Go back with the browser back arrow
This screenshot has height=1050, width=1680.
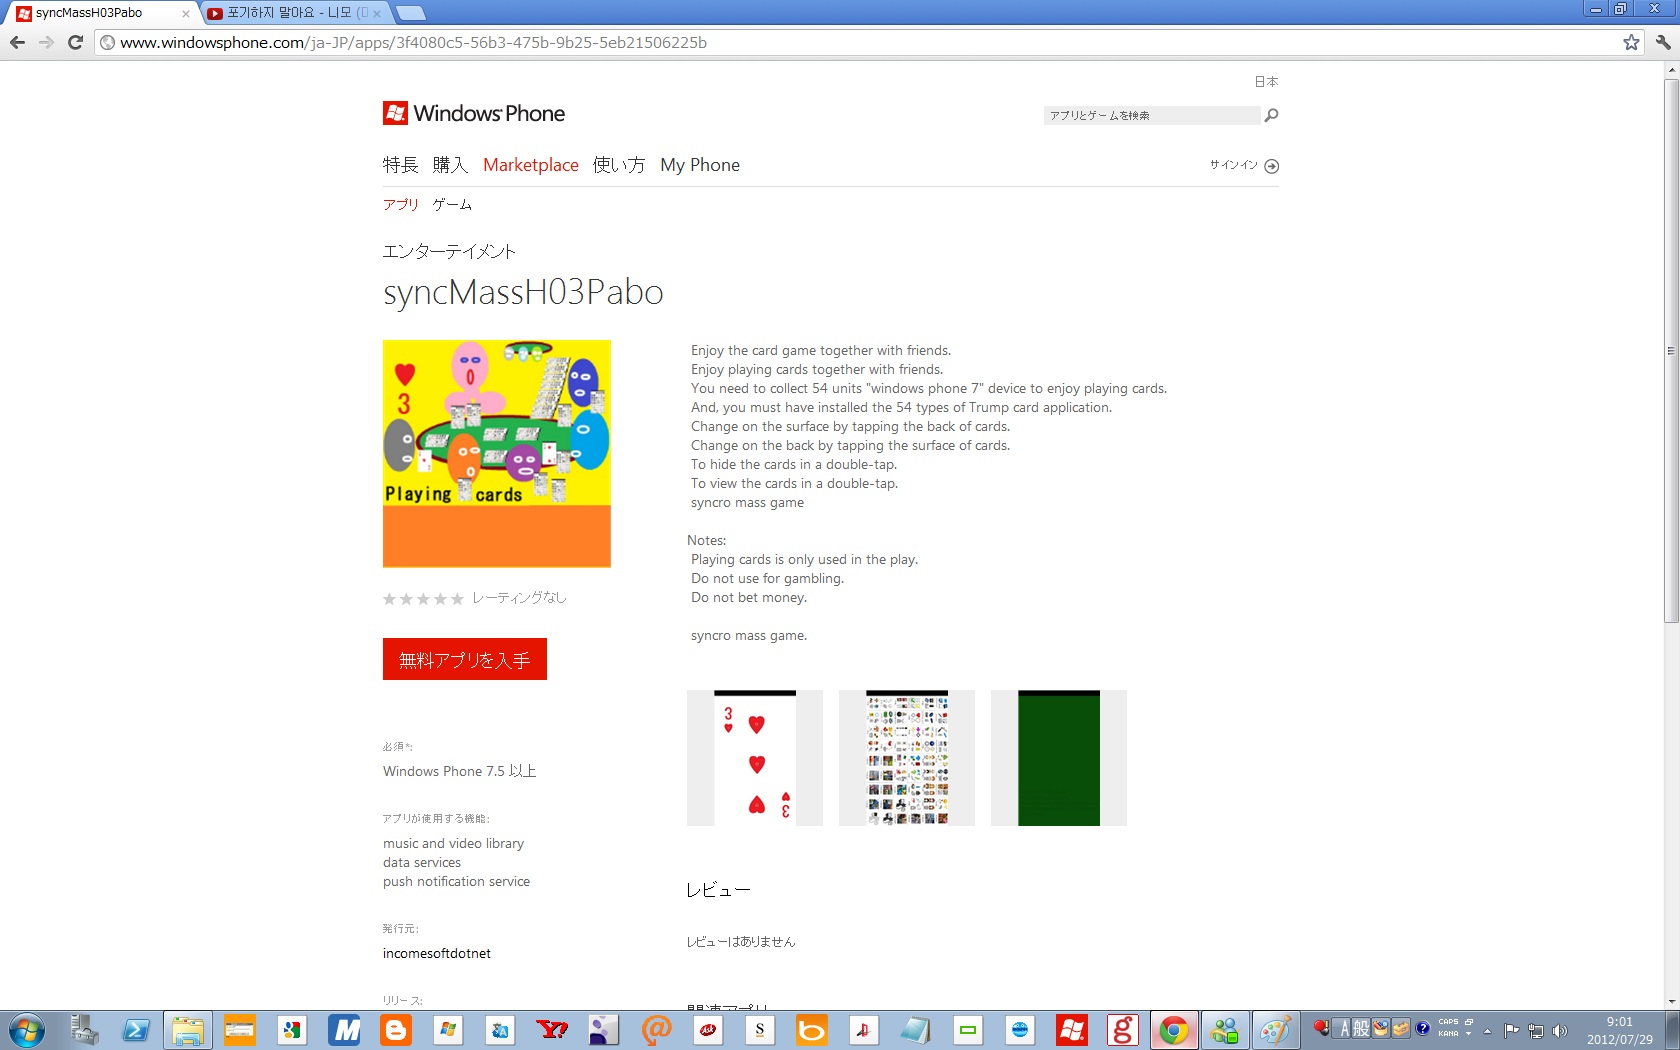pyautogui.click(x=17, y=42)
